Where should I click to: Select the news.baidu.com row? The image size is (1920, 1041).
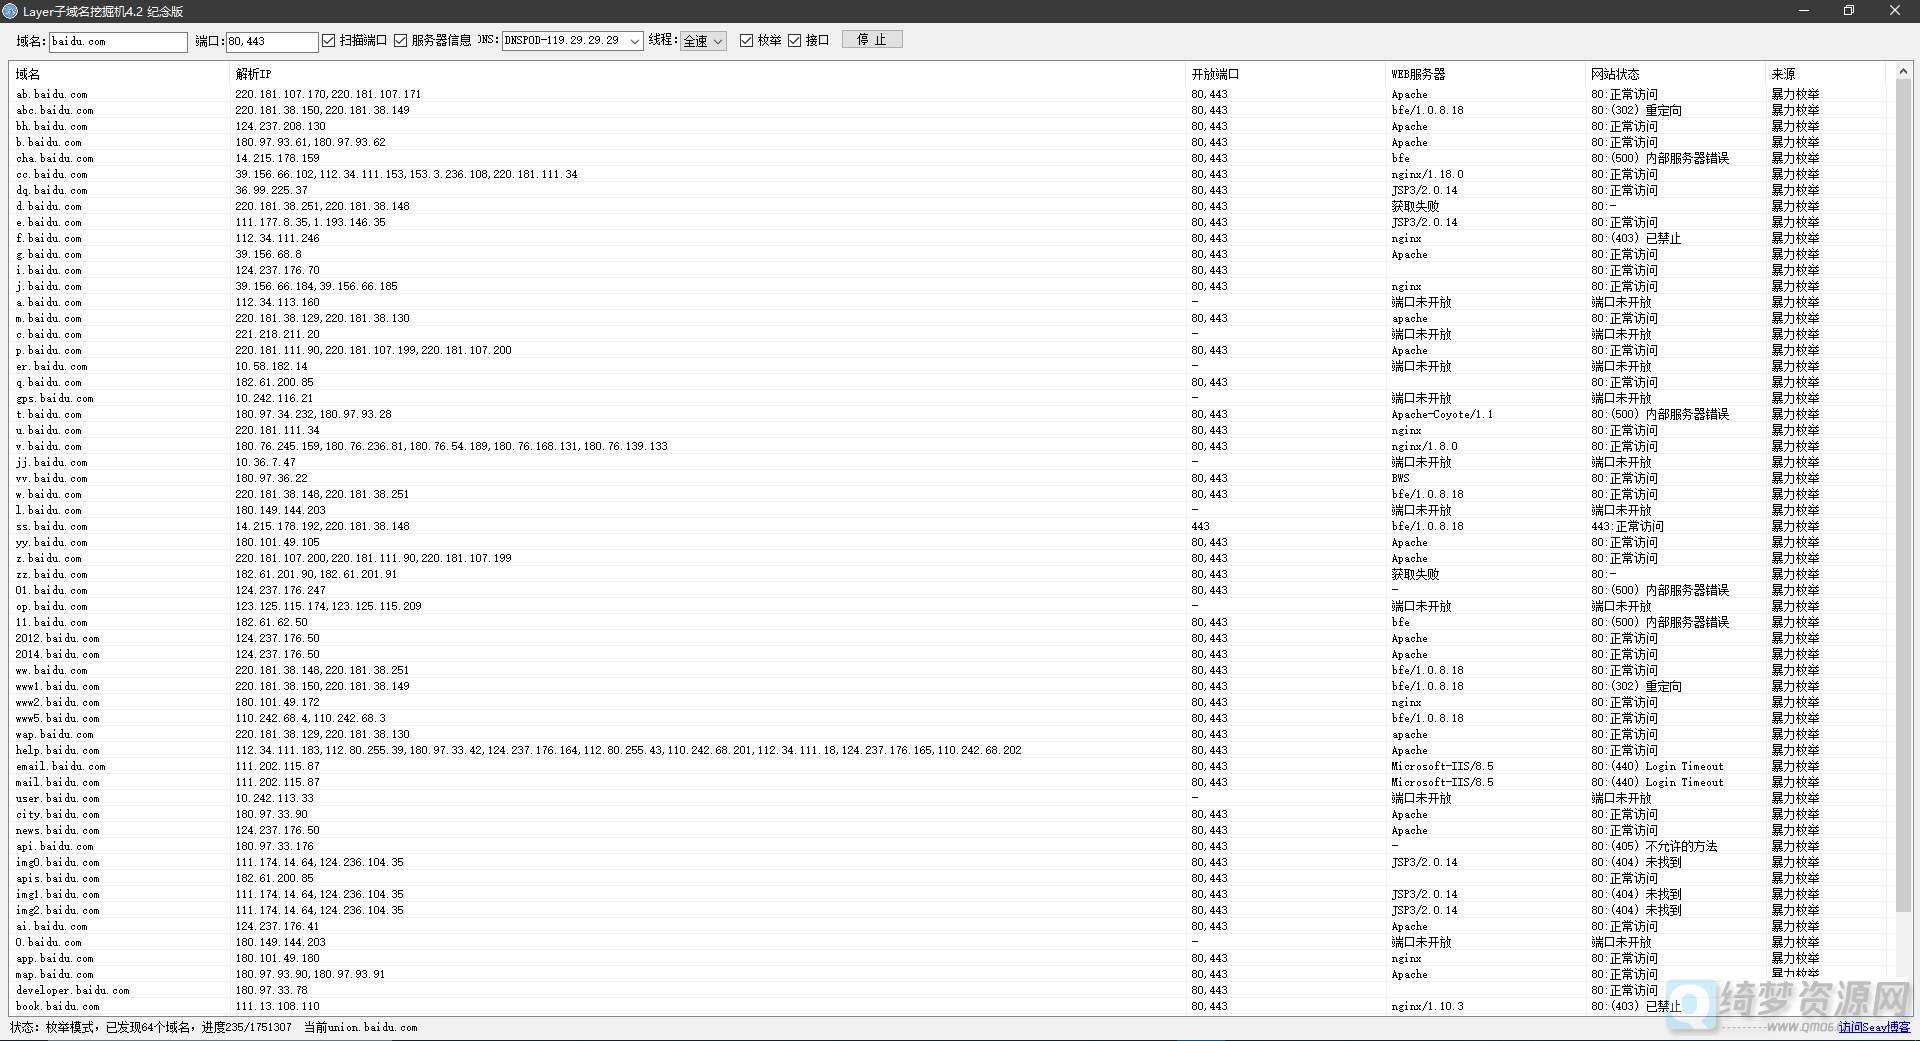coord(950,830)
